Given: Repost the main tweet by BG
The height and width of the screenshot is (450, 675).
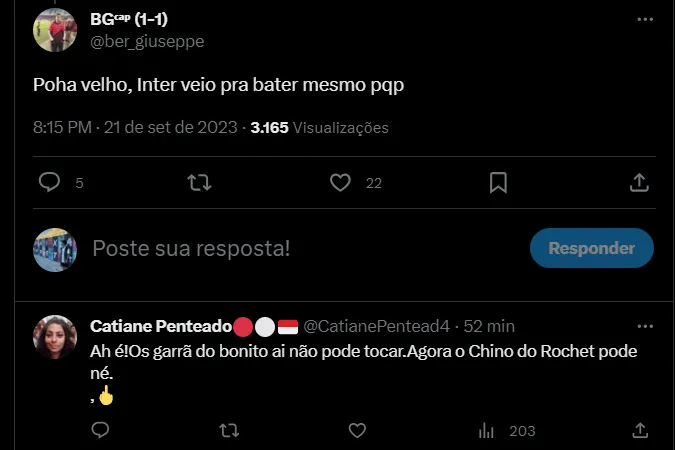Looking at the screenshot, I should point(199,183).
